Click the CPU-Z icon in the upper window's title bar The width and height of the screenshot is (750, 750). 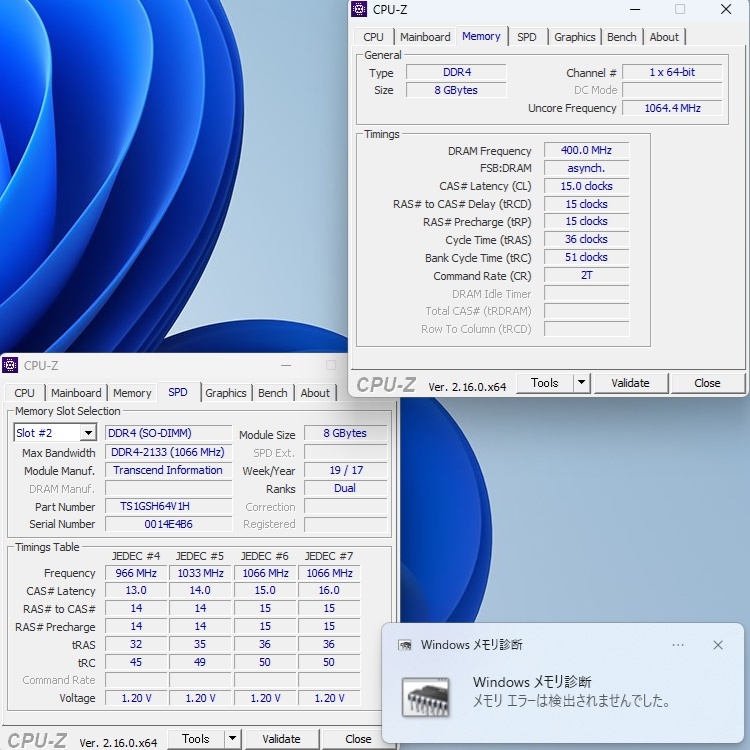point(360,9)
